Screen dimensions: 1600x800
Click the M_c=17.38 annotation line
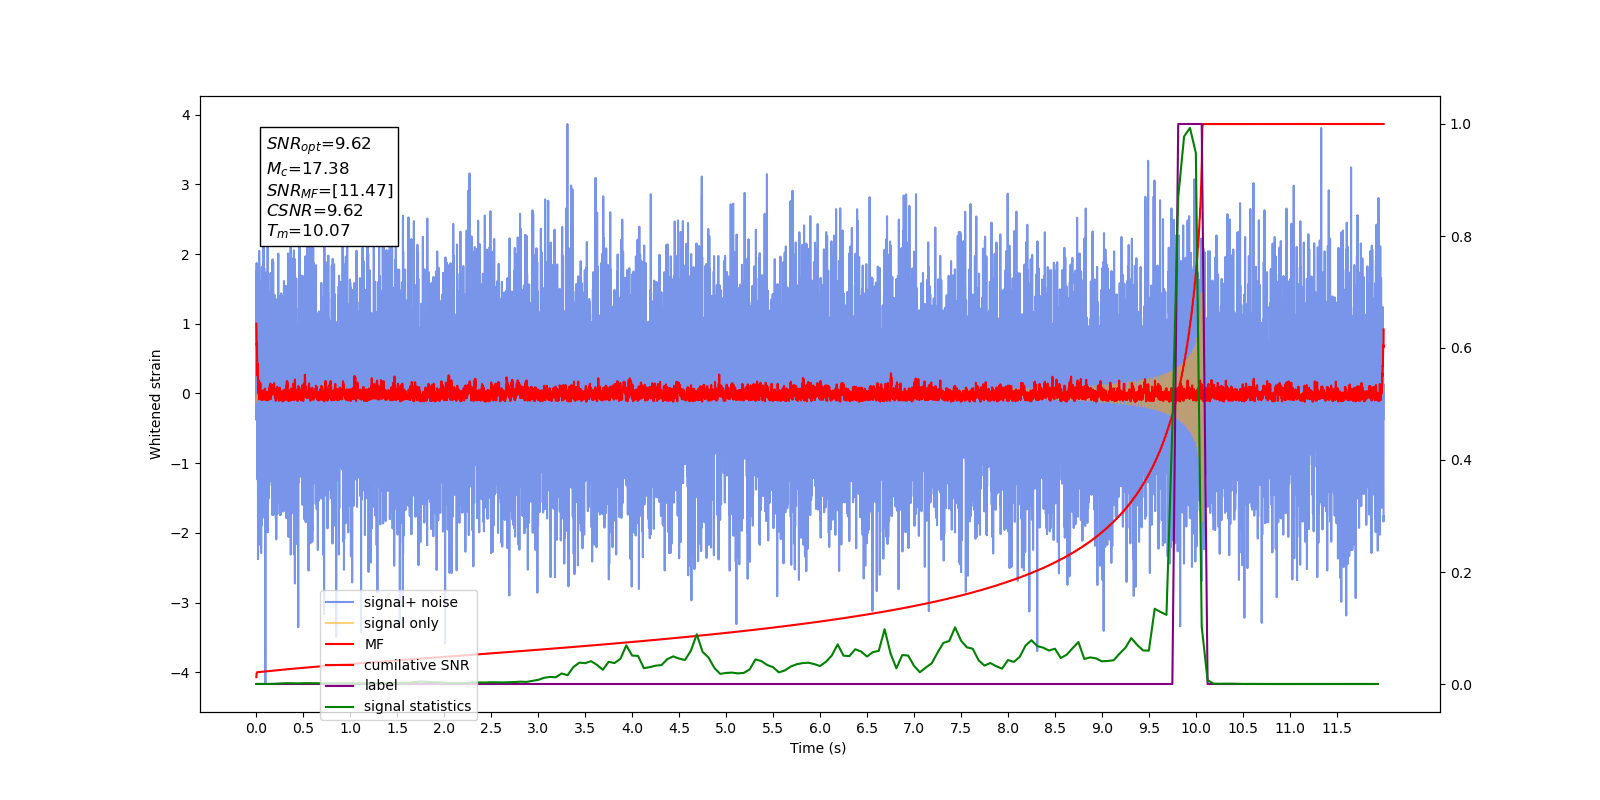tap(308, 169)
